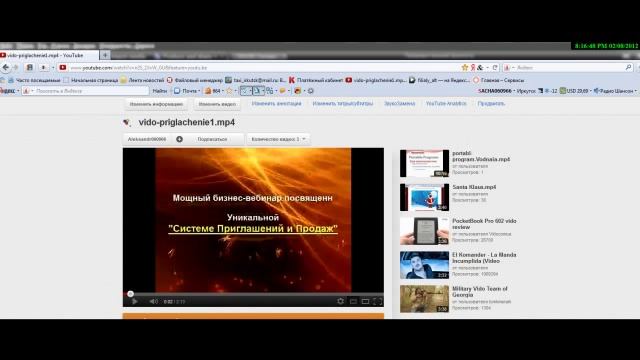Open the 'El Komander' video thumbnail
Image resolution: width=640 pixels, height=360 pixels.
click(424, 265)
